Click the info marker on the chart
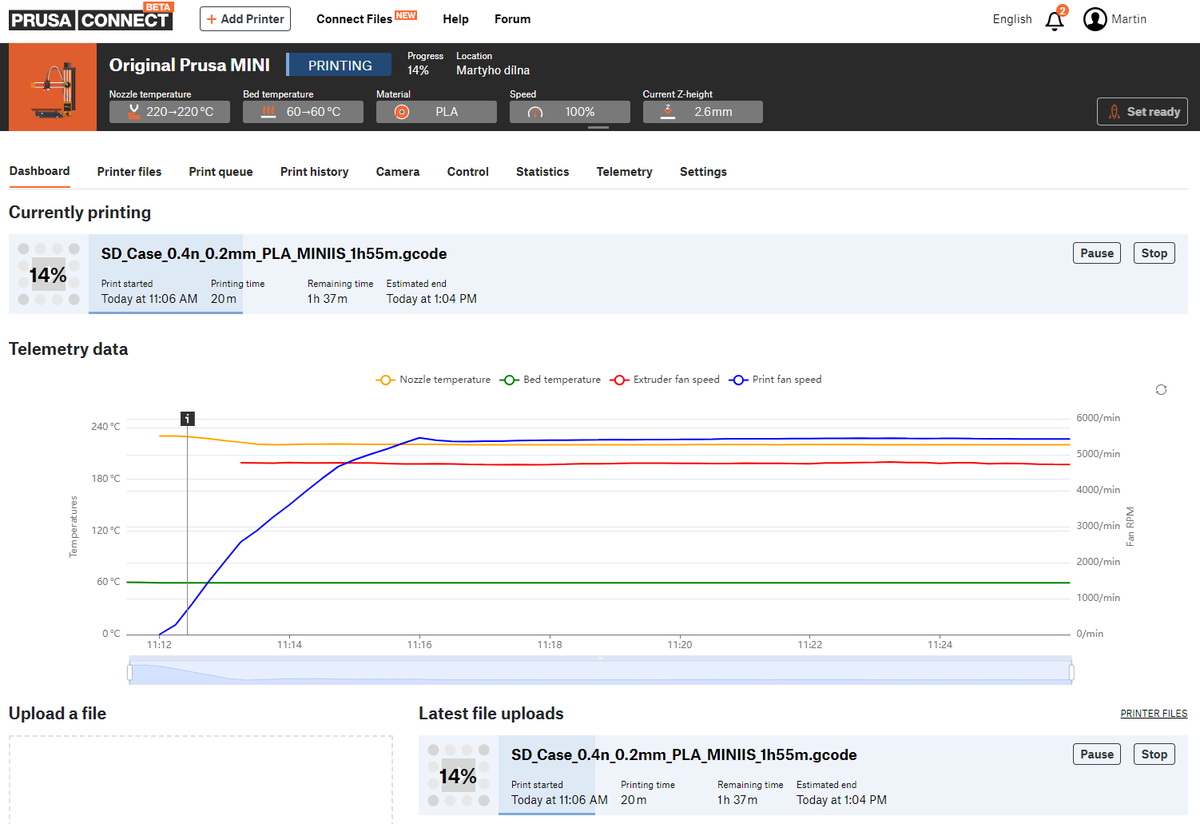The image size is (1200, 824). click(187, 418)
